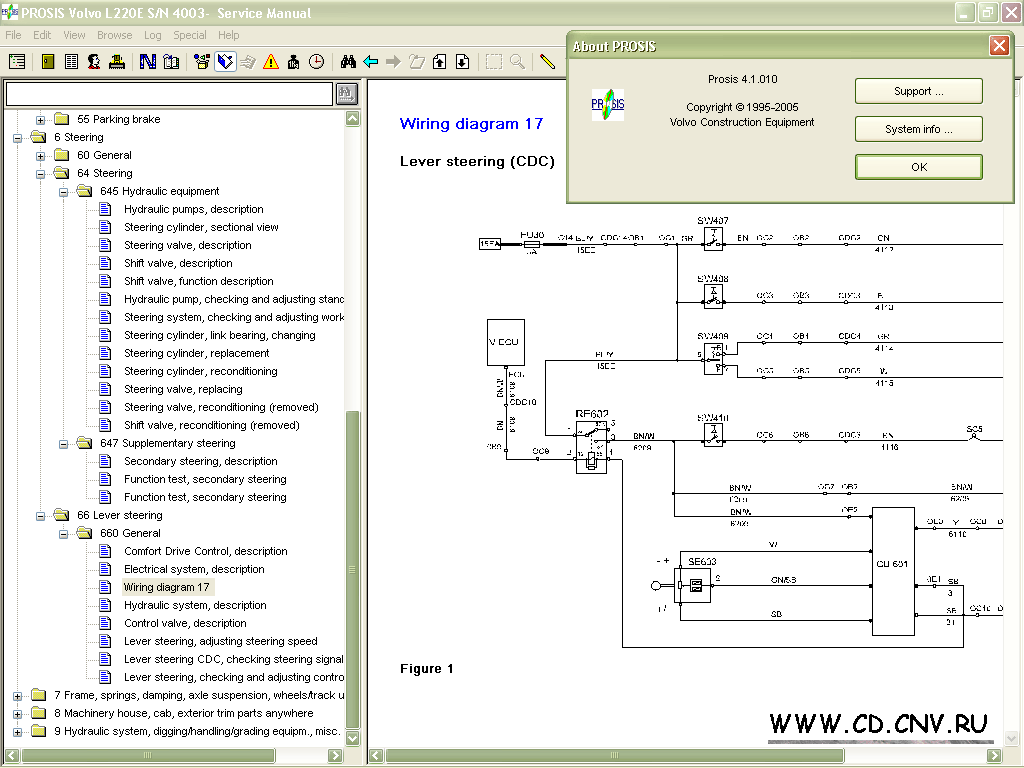This screenshot has width=1024, height=768.
Task: Collapse the 645 Hydraulic equipment folder
Action: 63,192
